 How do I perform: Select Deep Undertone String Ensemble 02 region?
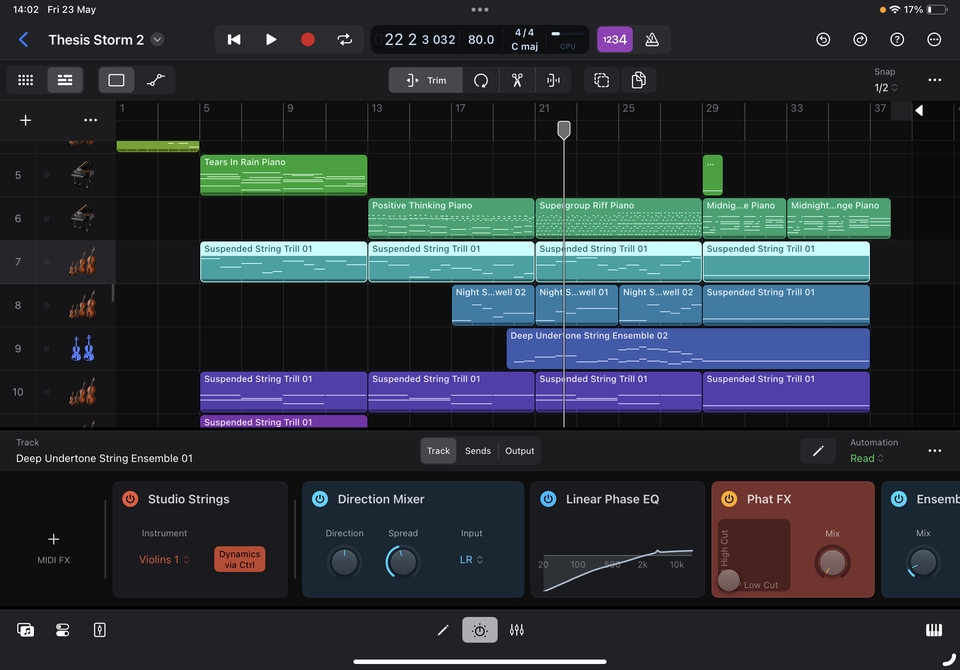[688, 348]
